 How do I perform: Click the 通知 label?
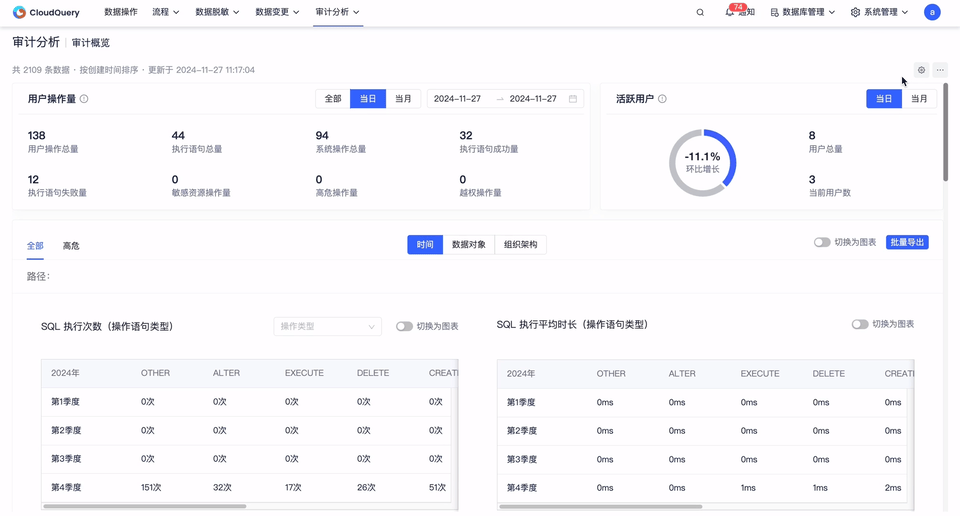point(746,12)
